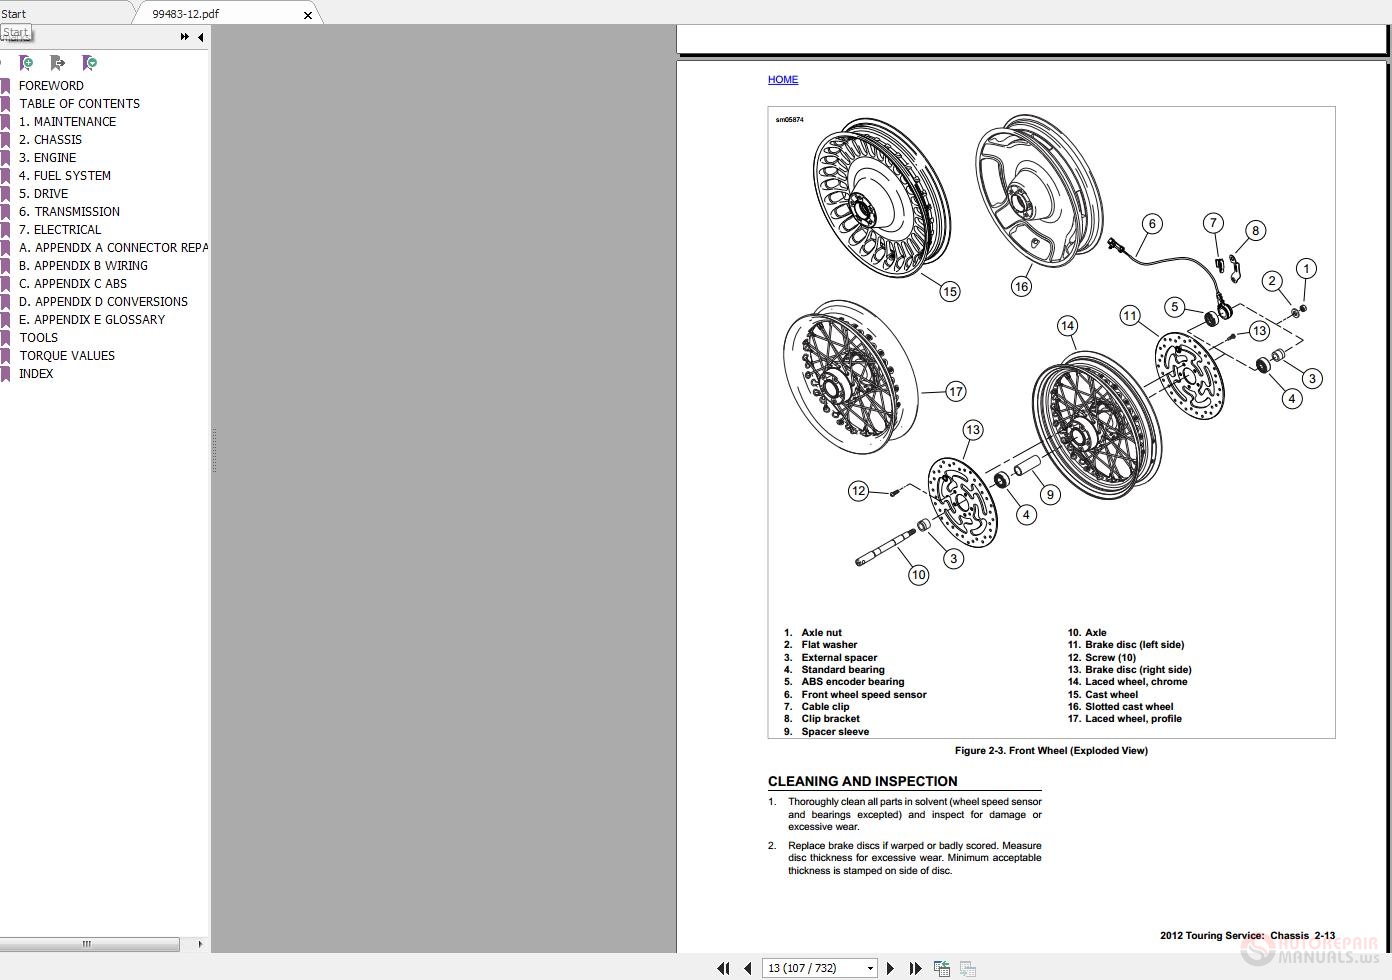Click the add new bookmark icon

pyautogui.click(x=27, y=63)
